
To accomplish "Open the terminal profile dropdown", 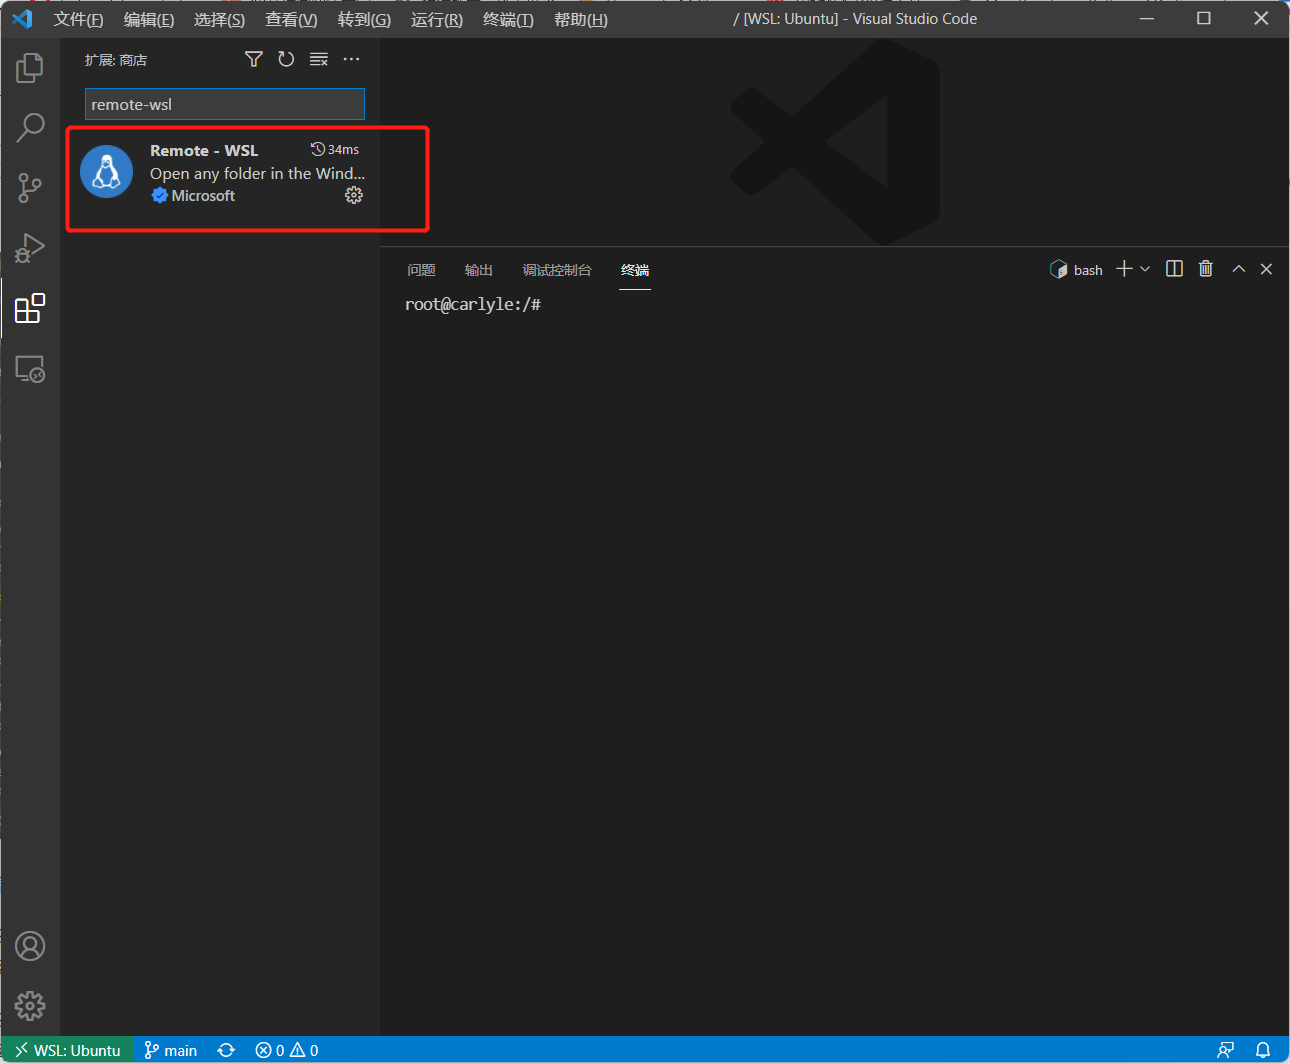I will coord(1146,268).
